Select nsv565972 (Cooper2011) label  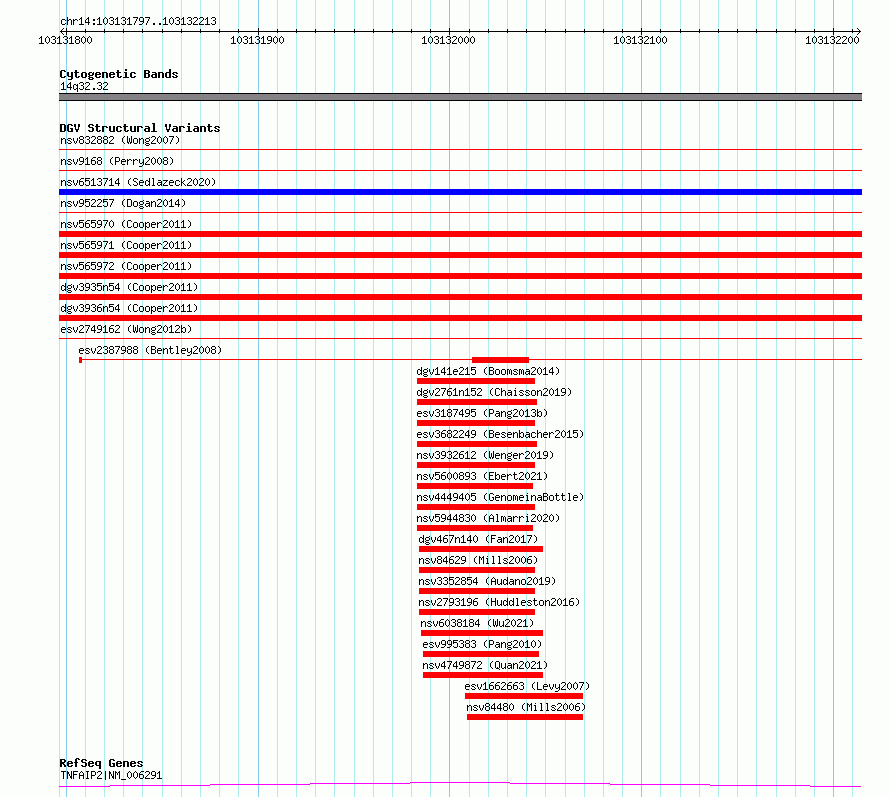pos(126,266)
